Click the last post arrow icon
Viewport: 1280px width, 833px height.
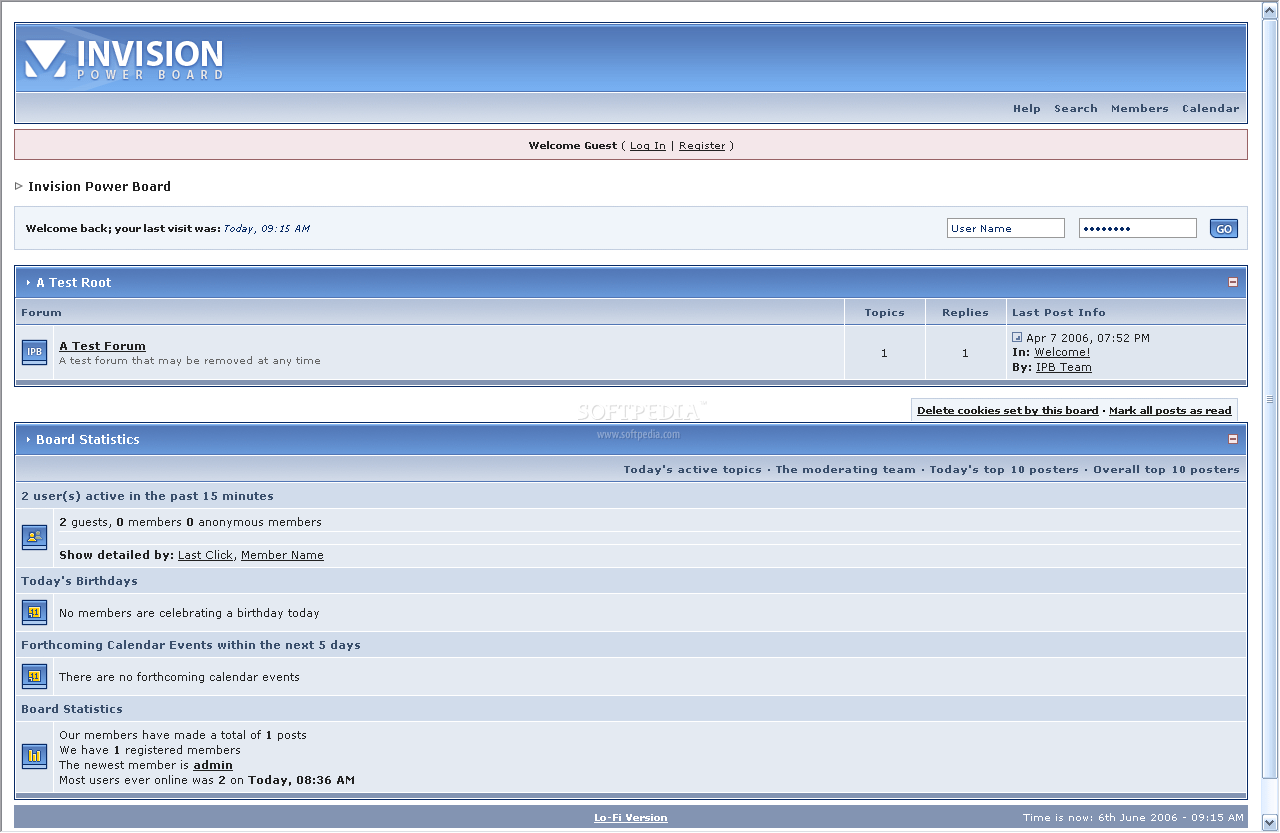tap(1017, 338)
